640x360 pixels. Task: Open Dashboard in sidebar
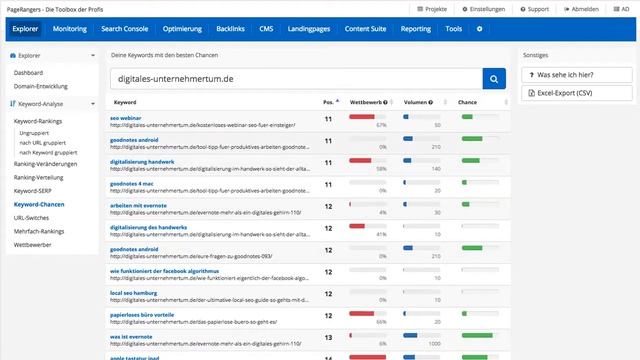[28, 73]
